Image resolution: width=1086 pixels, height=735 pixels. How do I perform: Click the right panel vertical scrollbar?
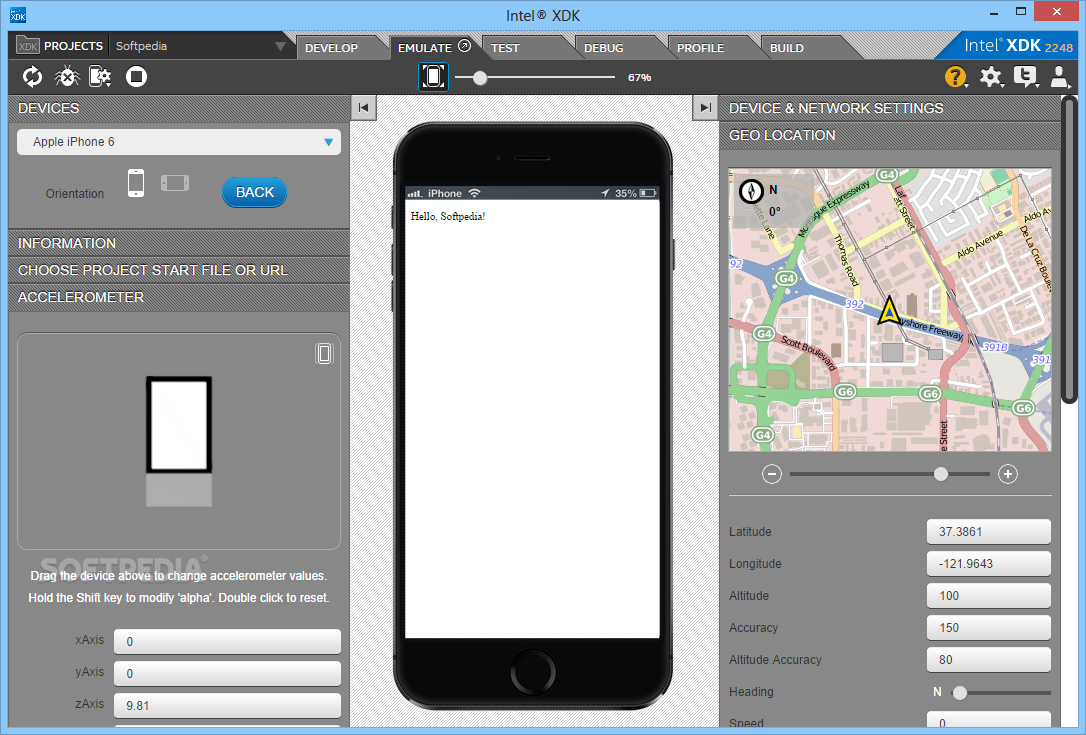(x=1069, y=249)
